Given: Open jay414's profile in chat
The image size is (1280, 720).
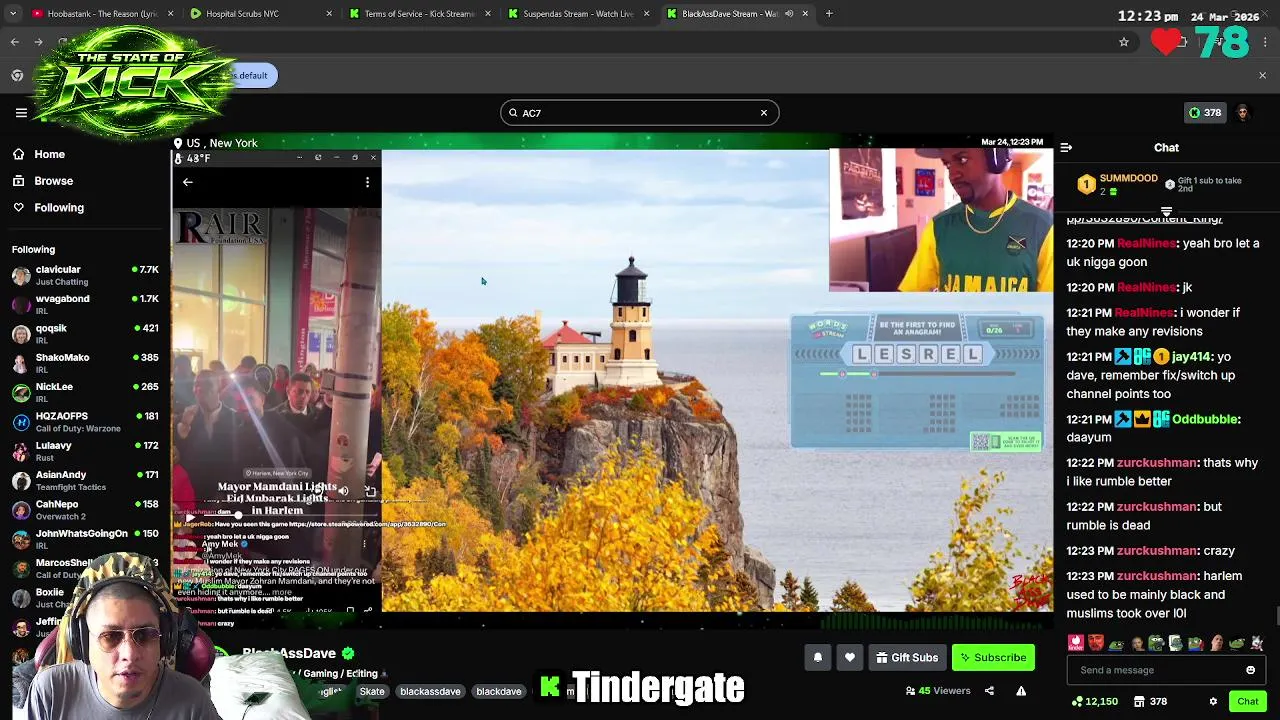Looking at the screenshot, I should 1188,357.
